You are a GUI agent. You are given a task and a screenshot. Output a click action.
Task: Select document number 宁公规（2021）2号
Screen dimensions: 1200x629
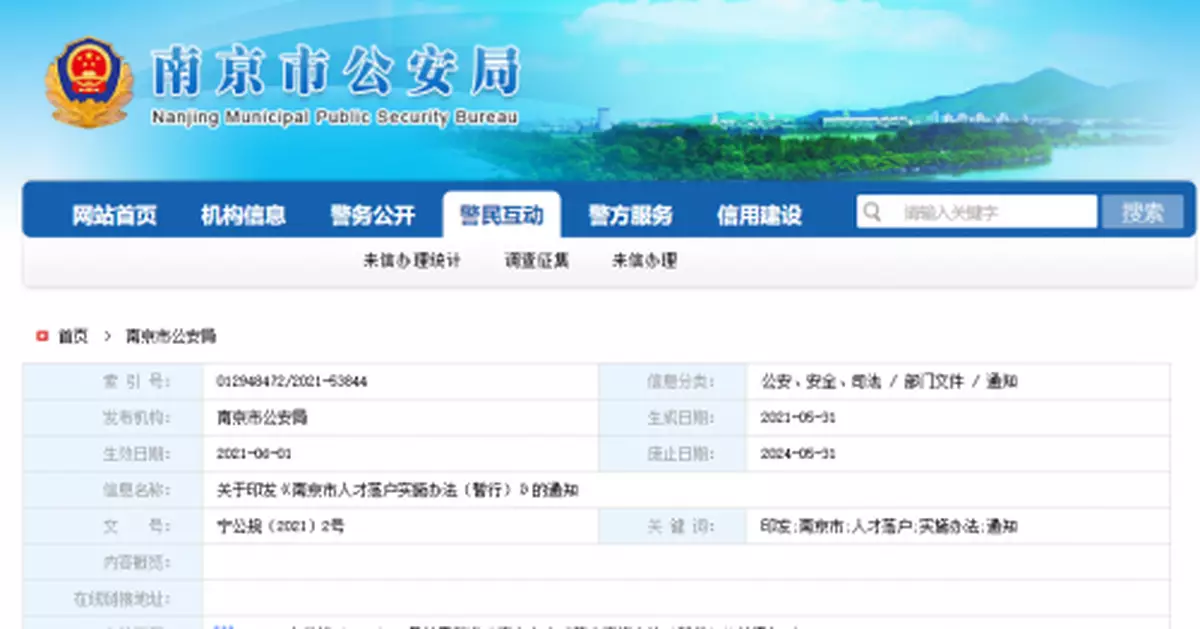(280, 526)
